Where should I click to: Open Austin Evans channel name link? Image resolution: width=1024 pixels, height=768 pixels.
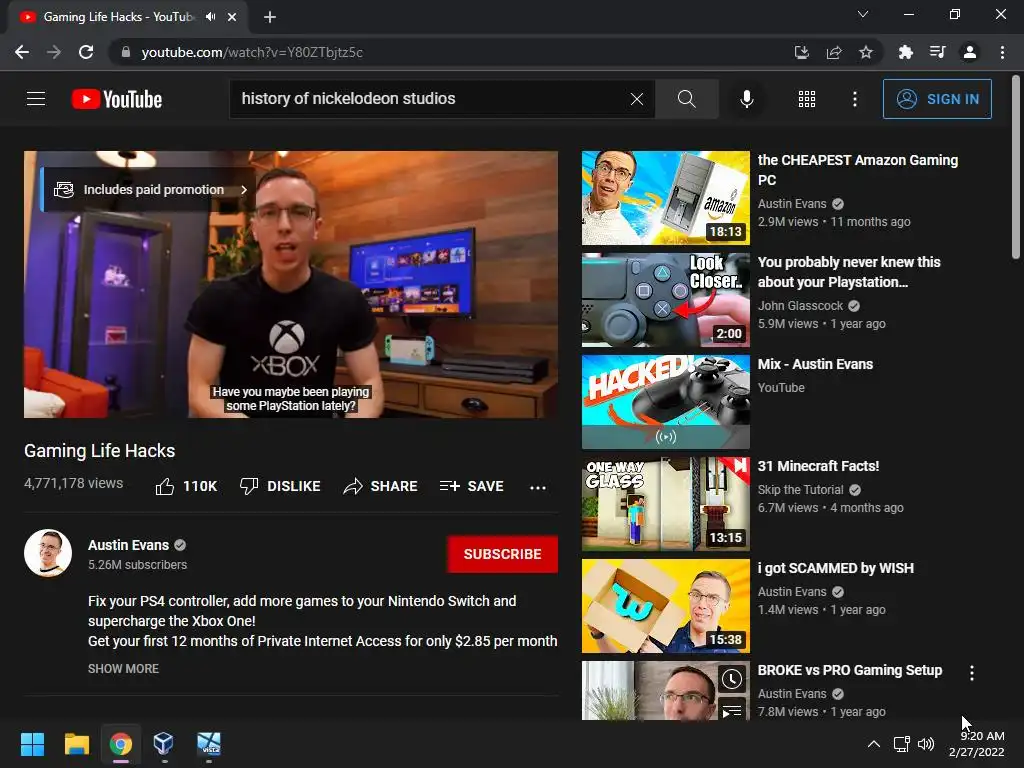tap(129, 545)
